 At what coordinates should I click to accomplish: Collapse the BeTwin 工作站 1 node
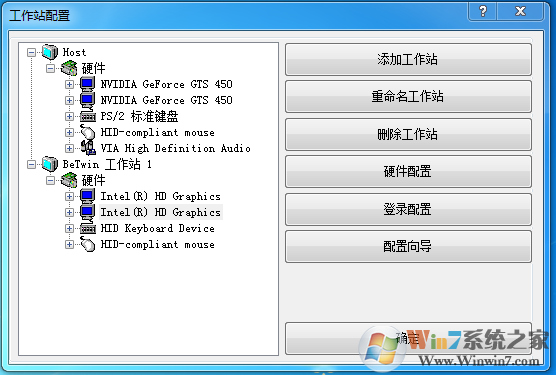(x=31, y=164)
